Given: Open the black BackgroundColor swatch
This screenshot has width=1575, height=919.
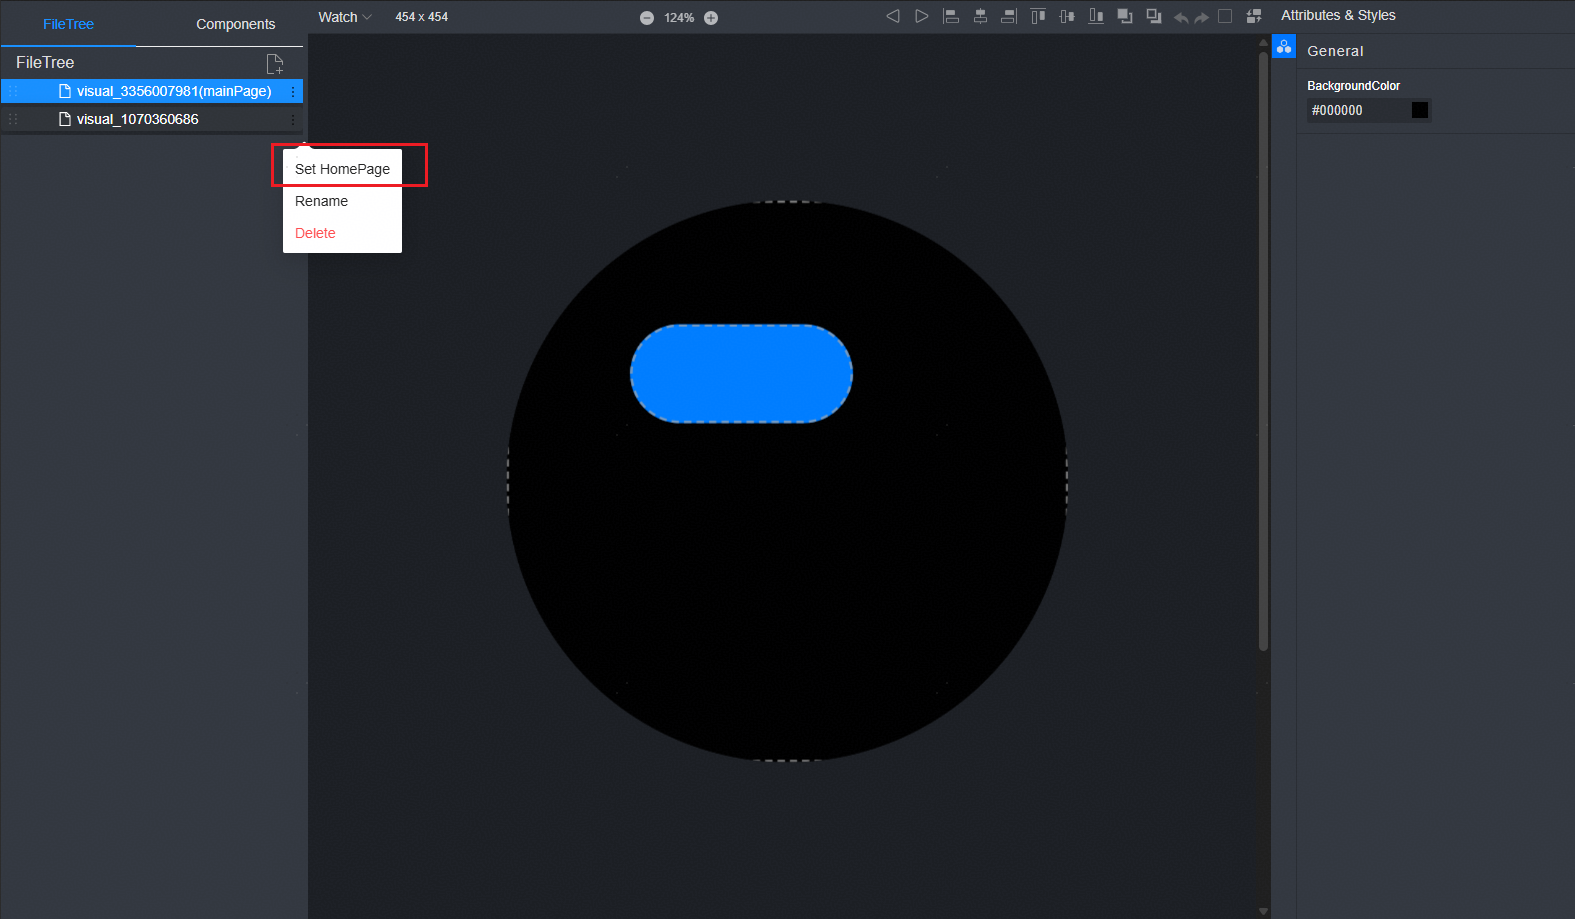Looking at the screenshot, I should click(x=1419, y=110).
